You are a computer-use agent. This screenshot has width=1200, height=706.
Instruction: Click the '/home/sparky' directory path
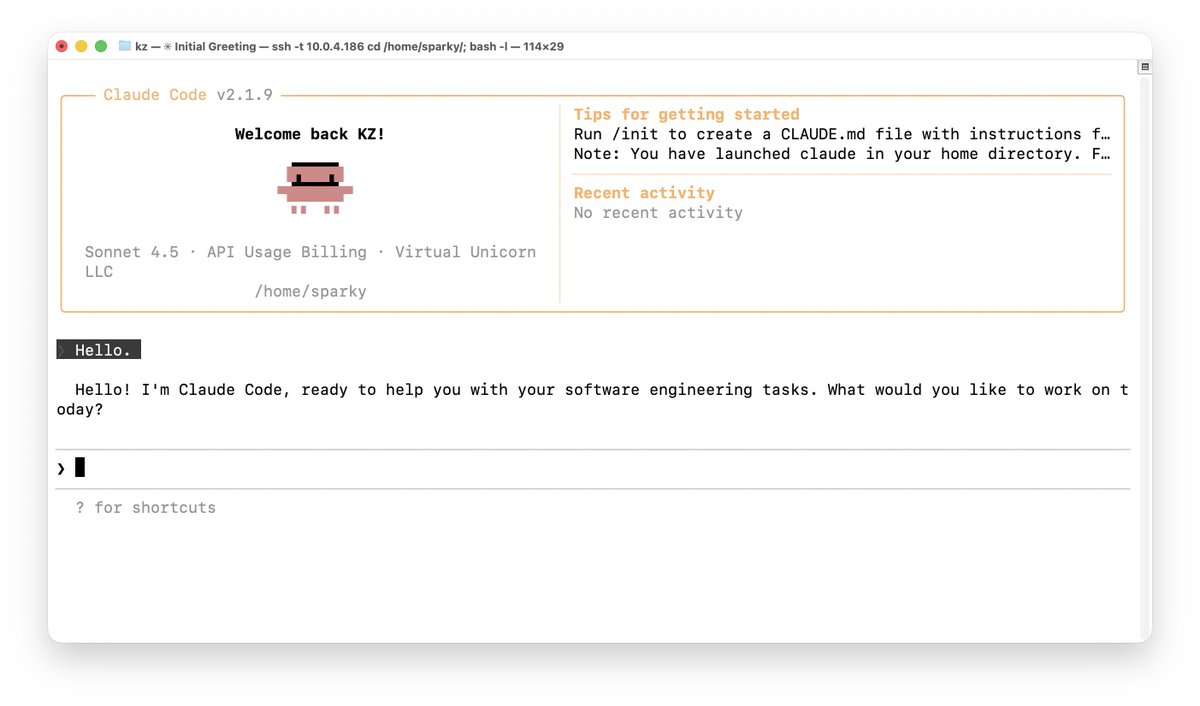[310, 292]
